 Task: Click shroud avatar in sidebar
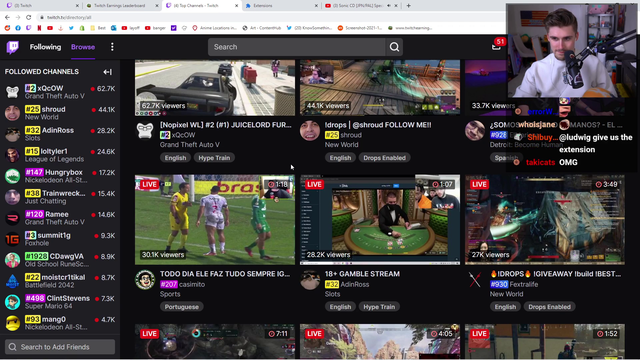pyautogui.click(x=12, y=113)
